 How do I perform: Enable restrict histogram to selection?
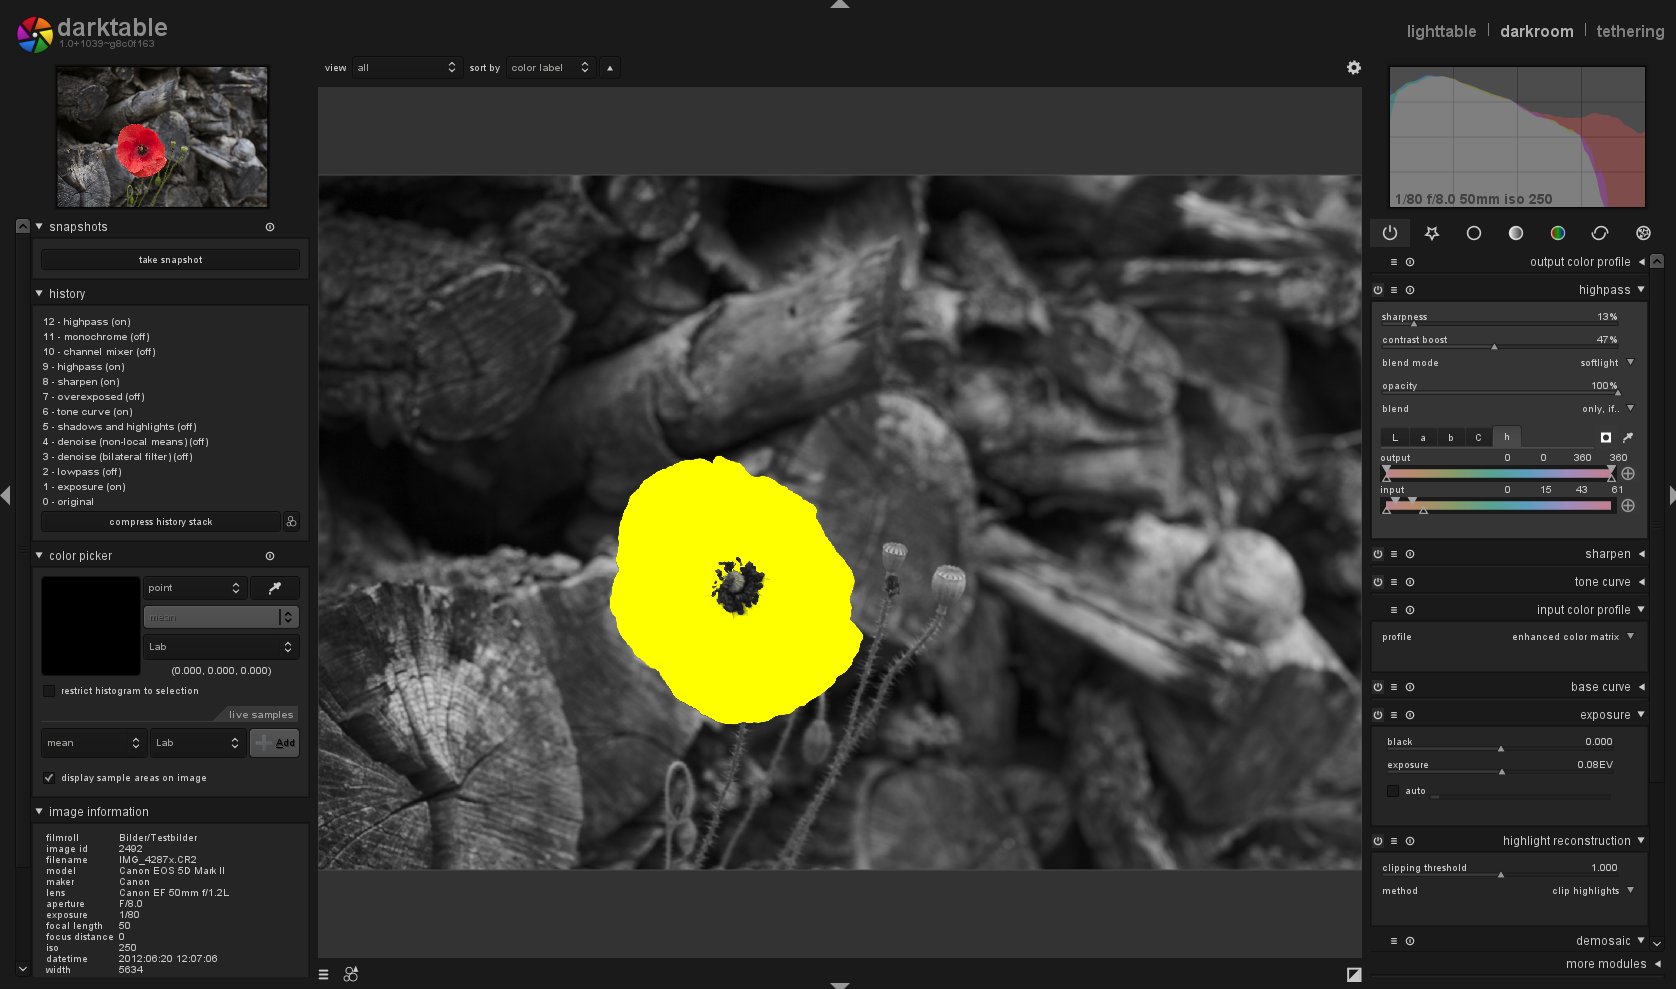[49, 691]
